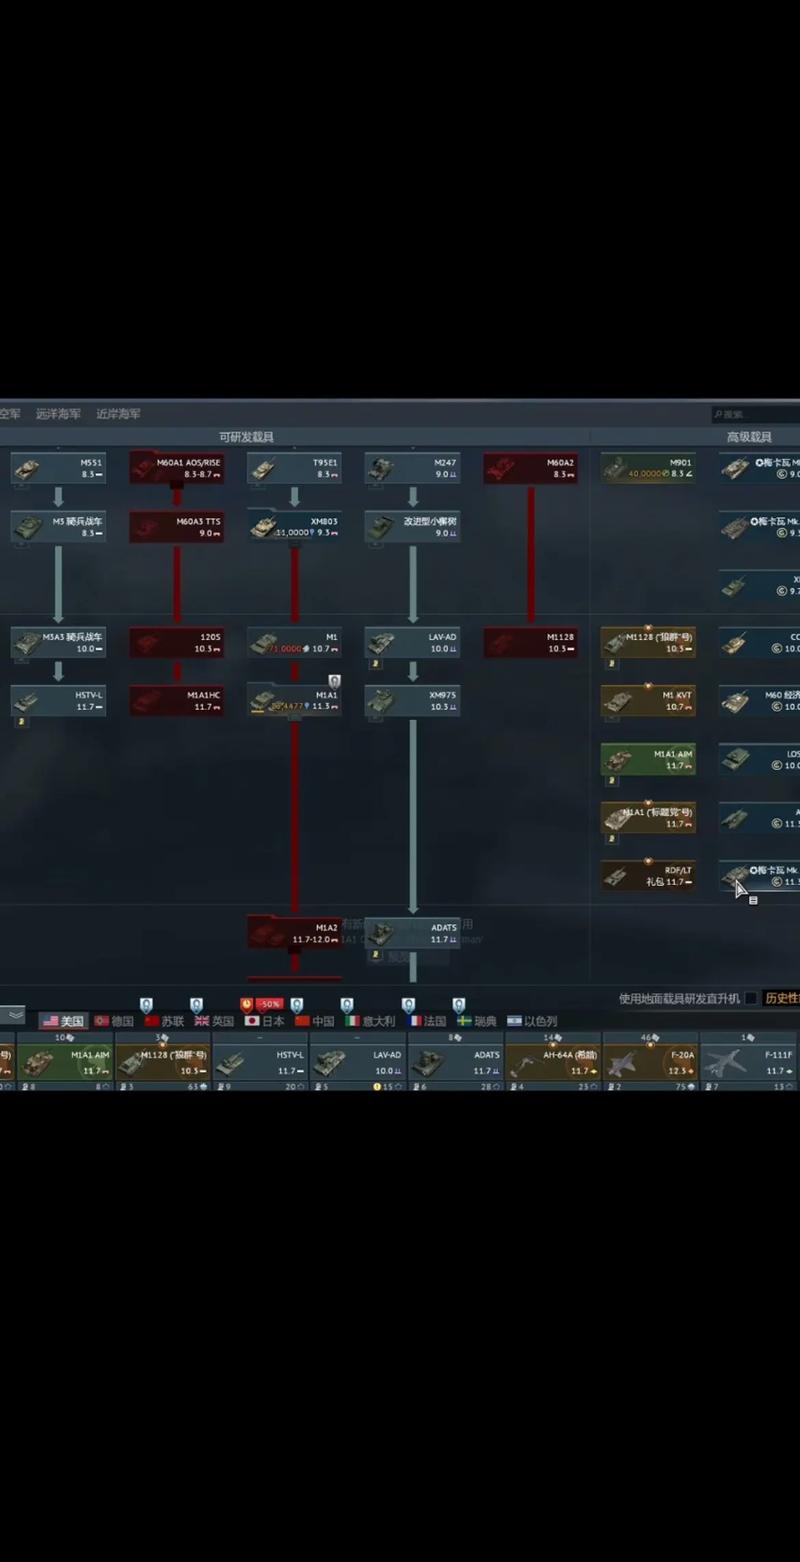
Task: Choose the M1128 (狼群号) crew slot
Action: (x=162, y=1062)
